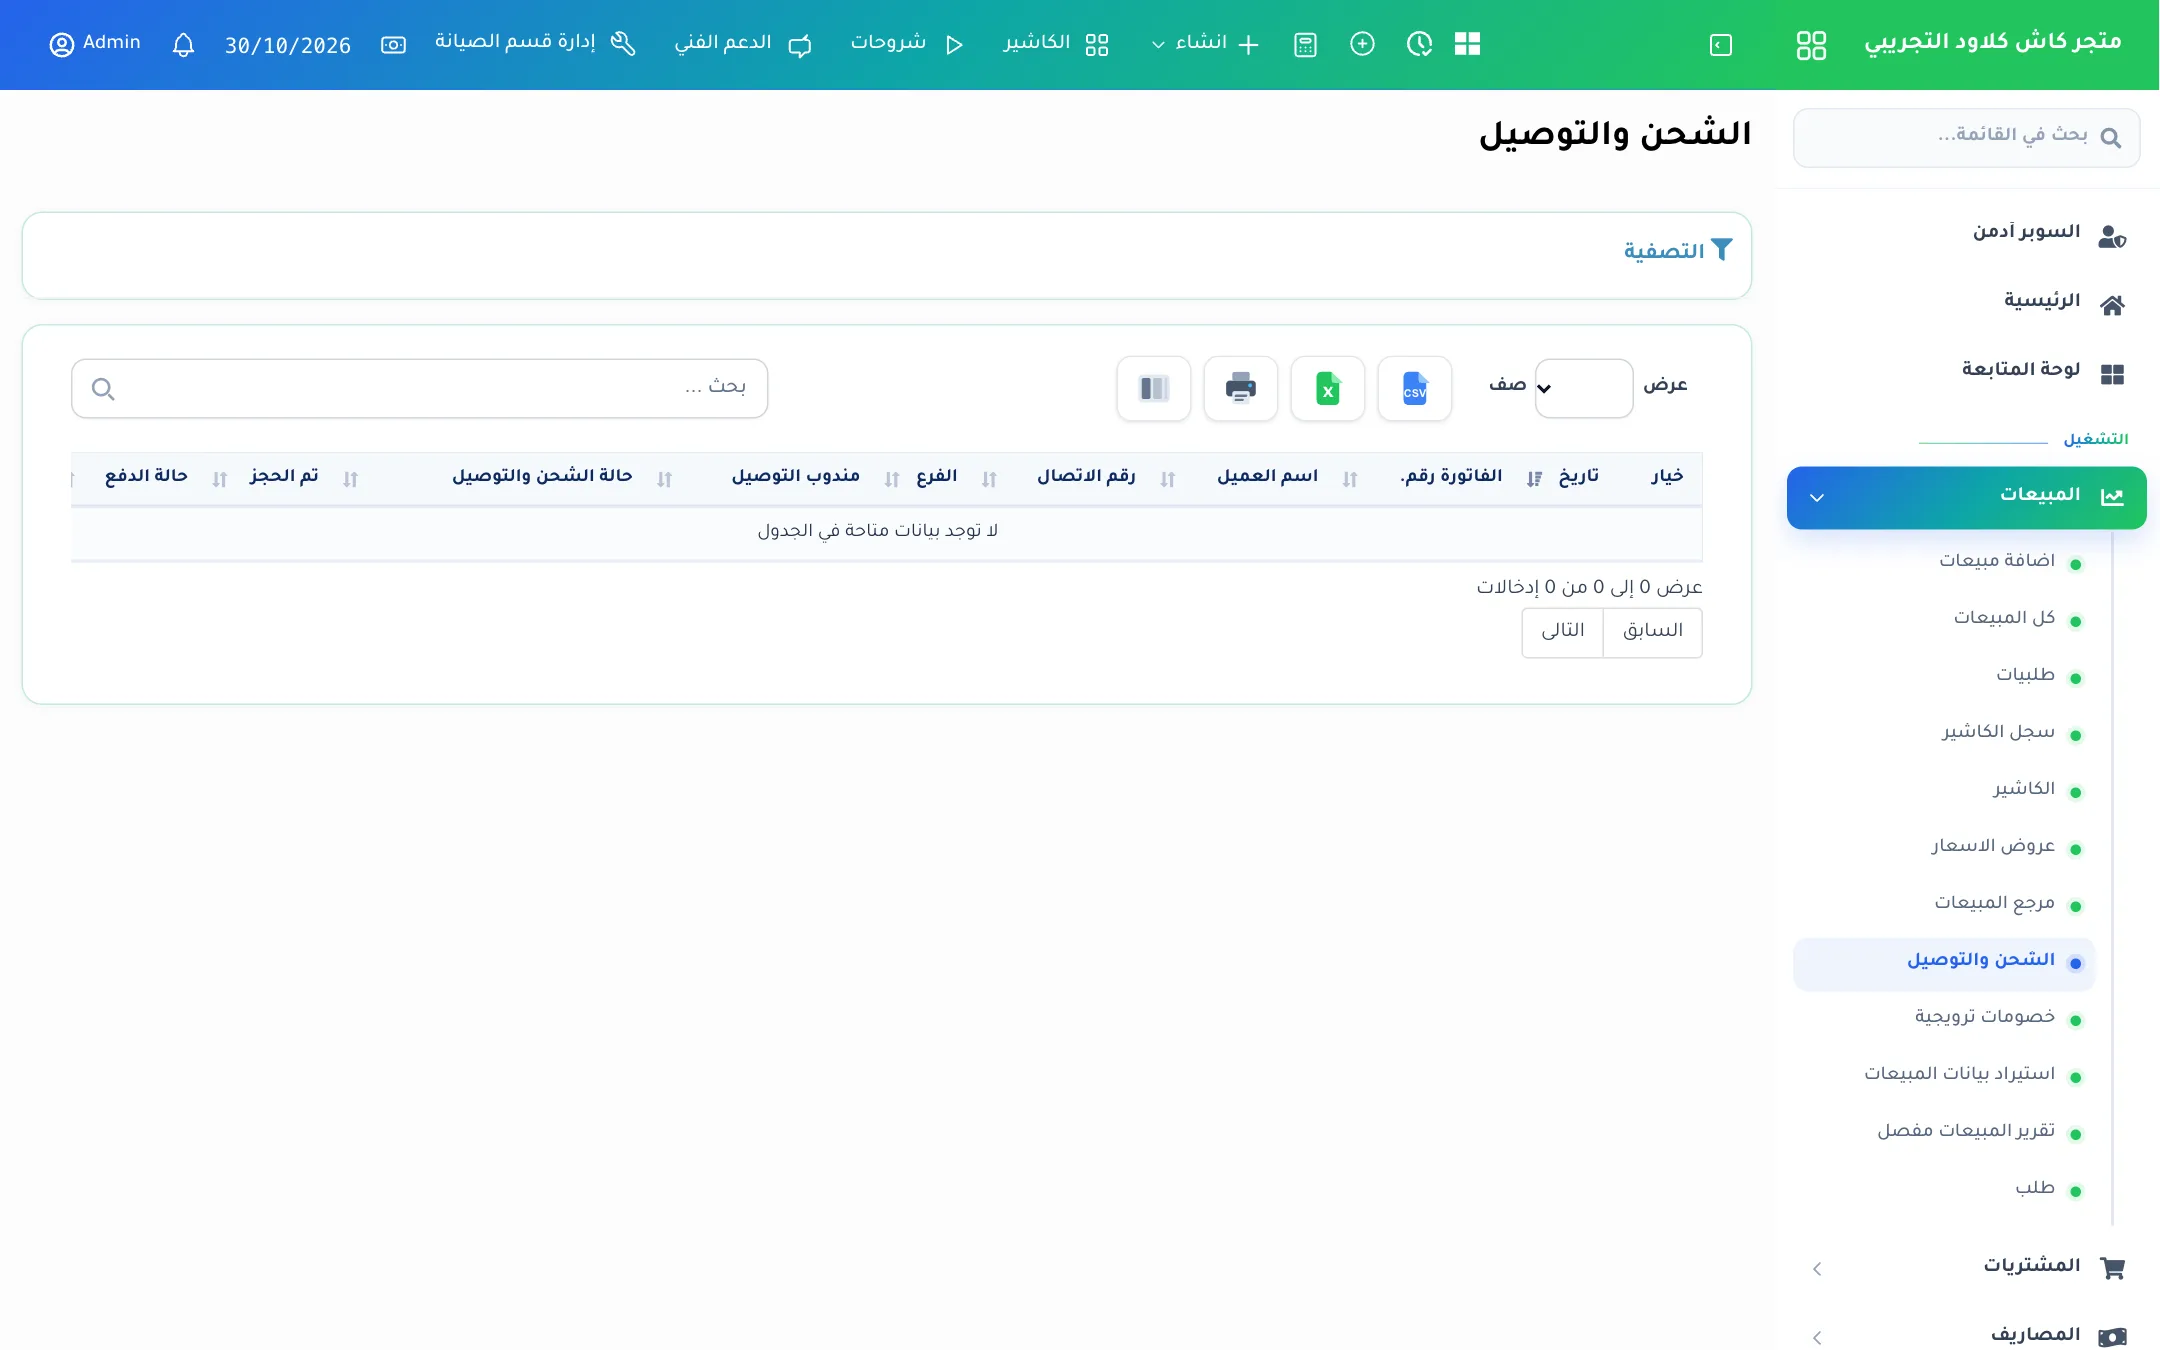The image size is (2160, 1350).
Task: Open خصومات ترويجية sidebar item
Action: pyautogui.click(x=1984, y=1017)
